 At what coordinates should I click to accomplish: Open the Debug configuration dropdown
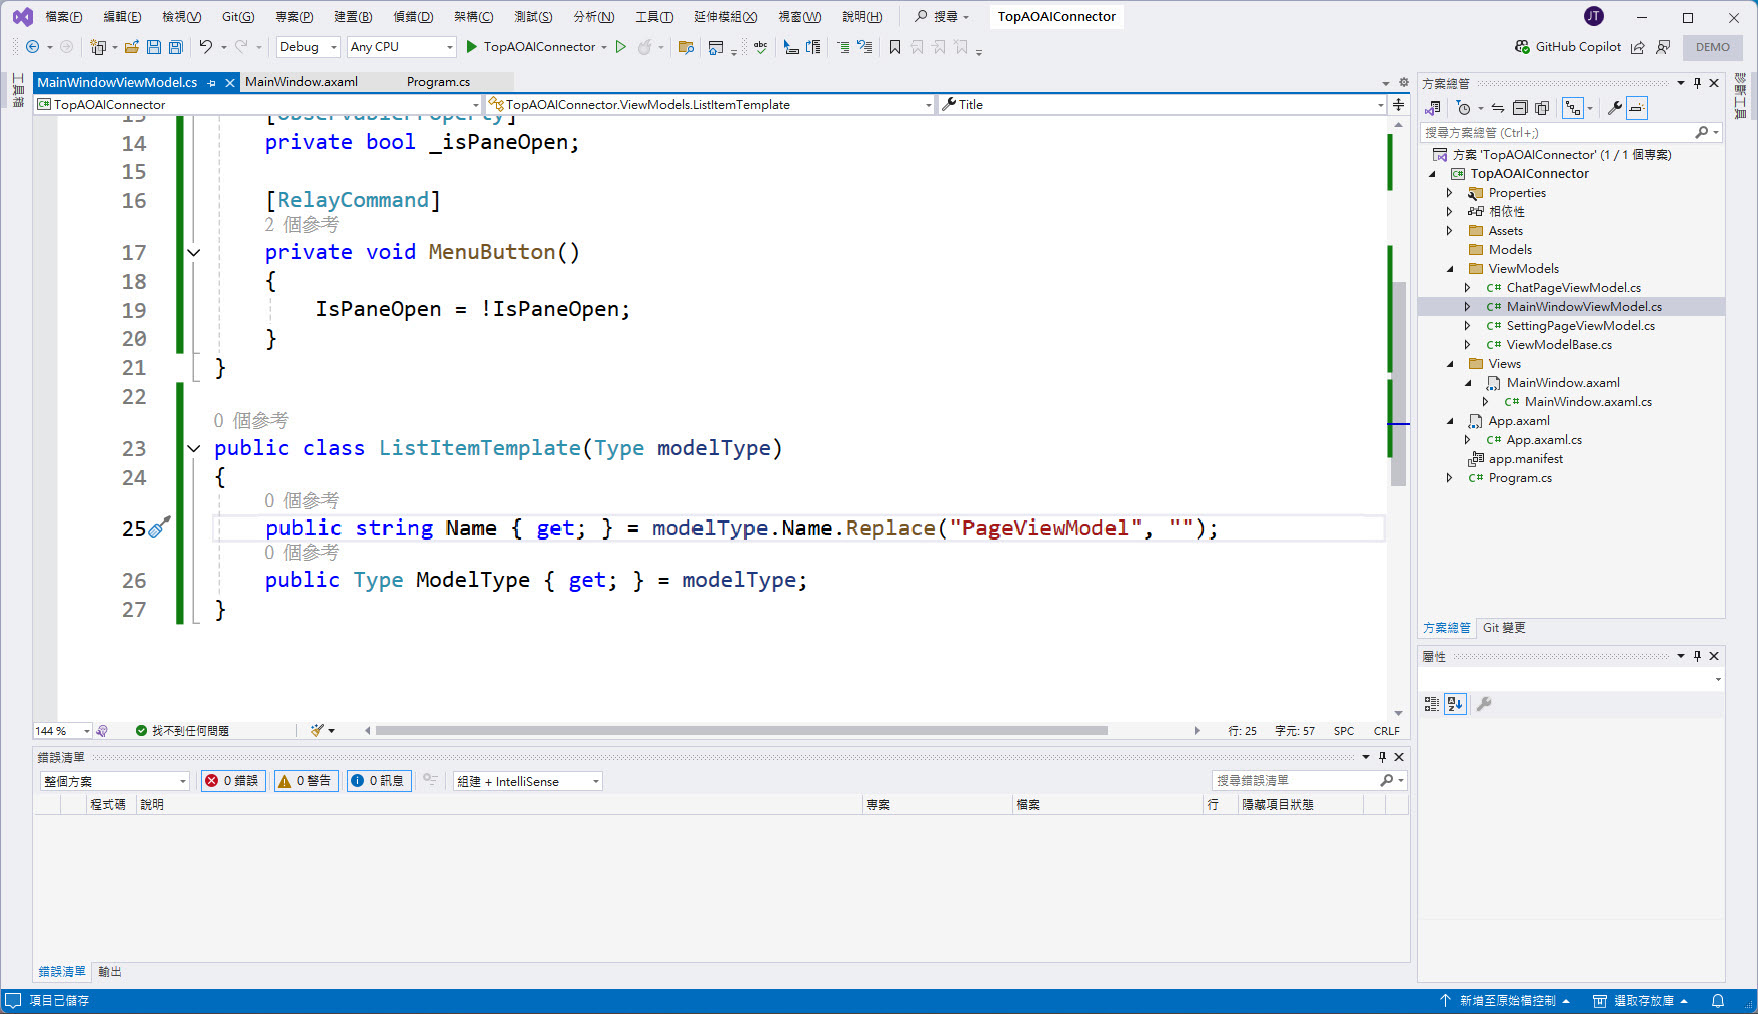tap(308, 47)
